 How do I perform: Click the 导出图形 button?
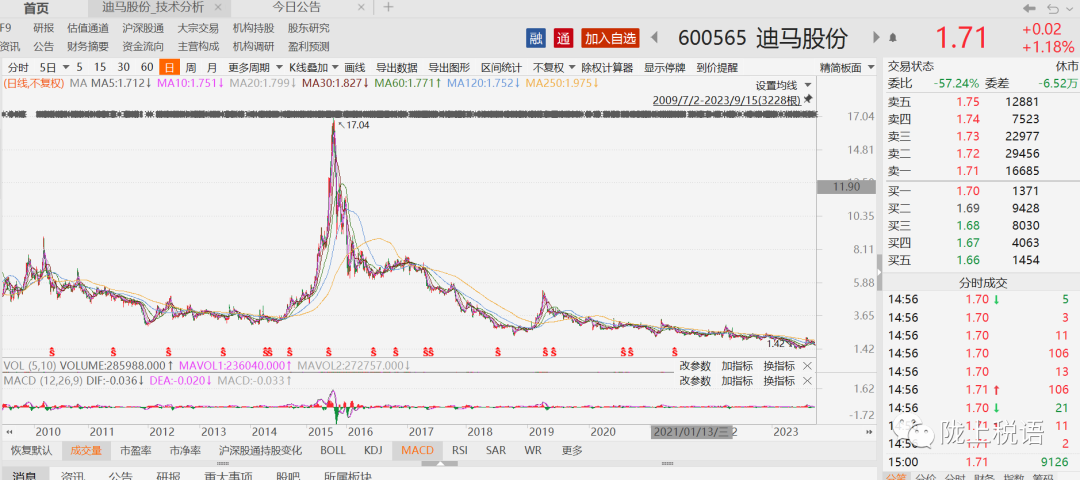pos(449,67)
